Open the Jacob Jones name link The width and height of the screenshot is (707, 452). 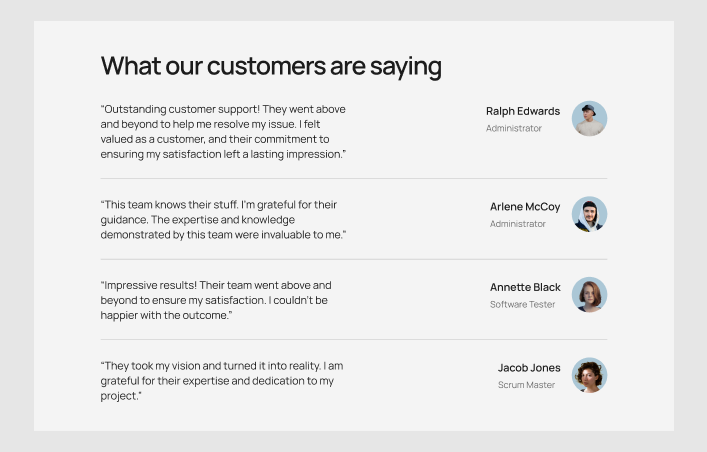click(x=529, y=367)
